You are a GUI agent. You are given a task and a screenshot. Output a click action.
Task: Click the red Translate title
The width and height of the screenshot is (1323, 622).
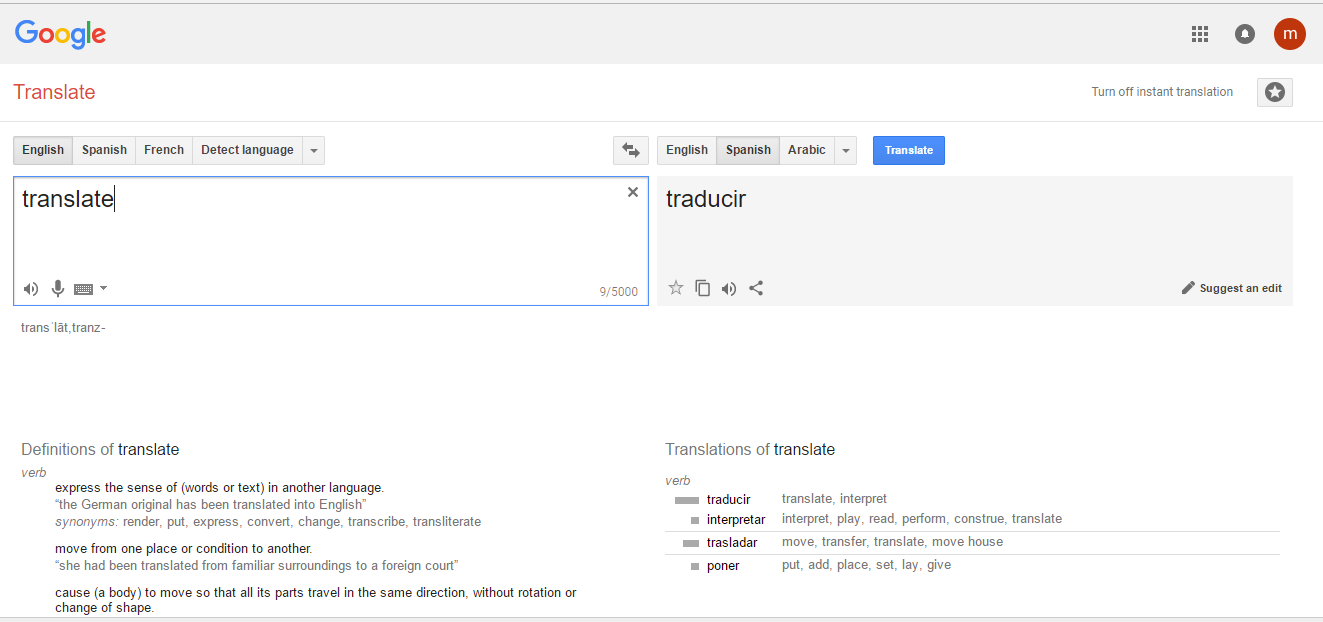54,92
